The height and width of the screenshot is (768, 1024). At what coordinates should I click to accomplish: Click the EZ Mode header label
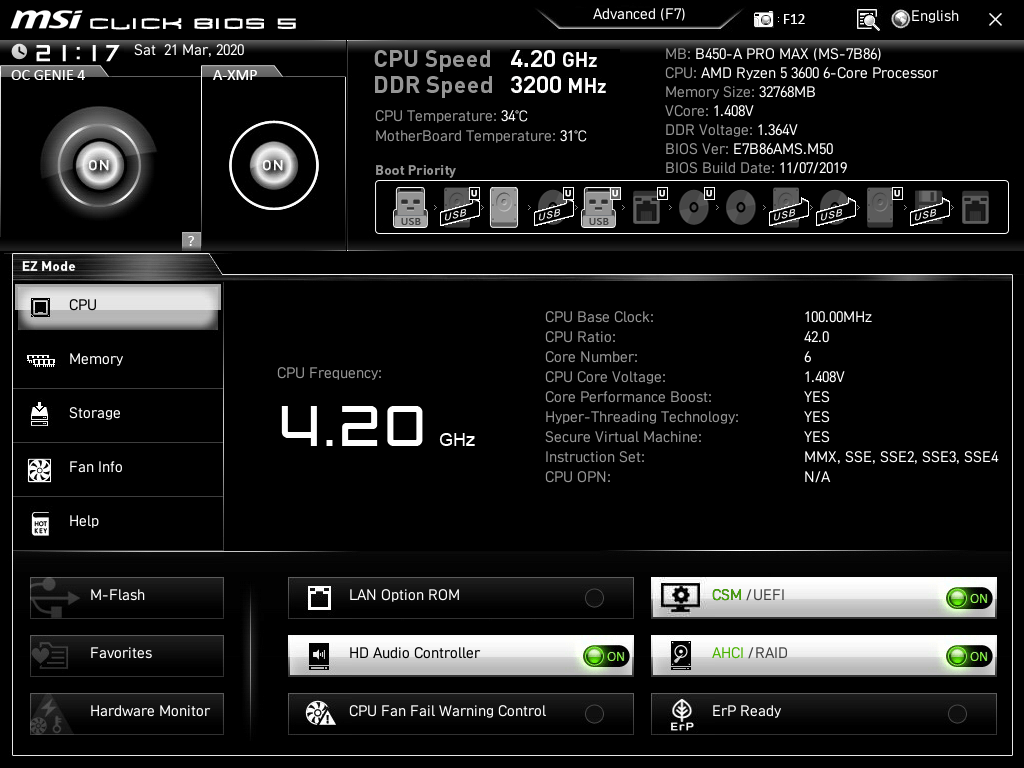click(x=48, y=266)
